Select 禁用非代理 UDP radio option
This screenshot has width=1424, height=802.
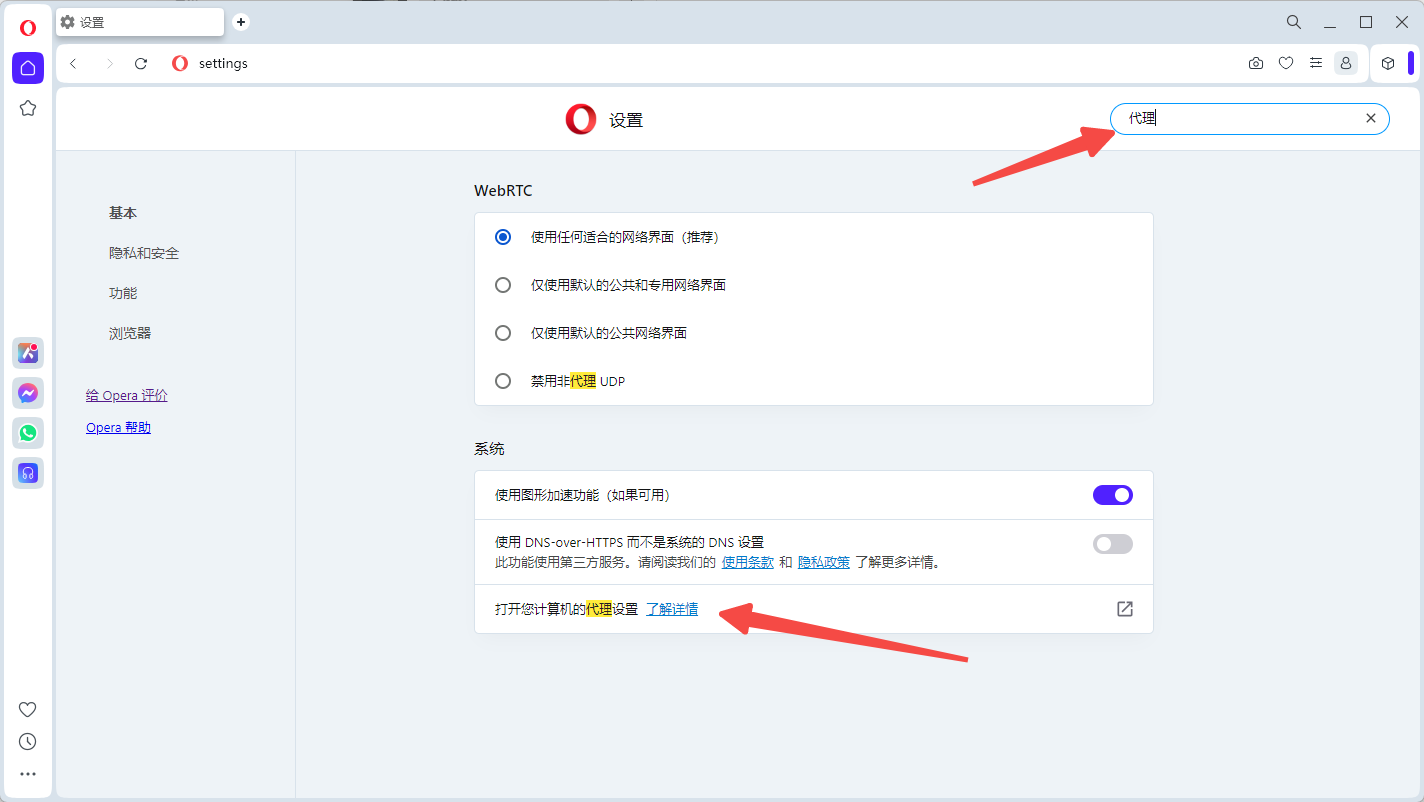[503, 381]
